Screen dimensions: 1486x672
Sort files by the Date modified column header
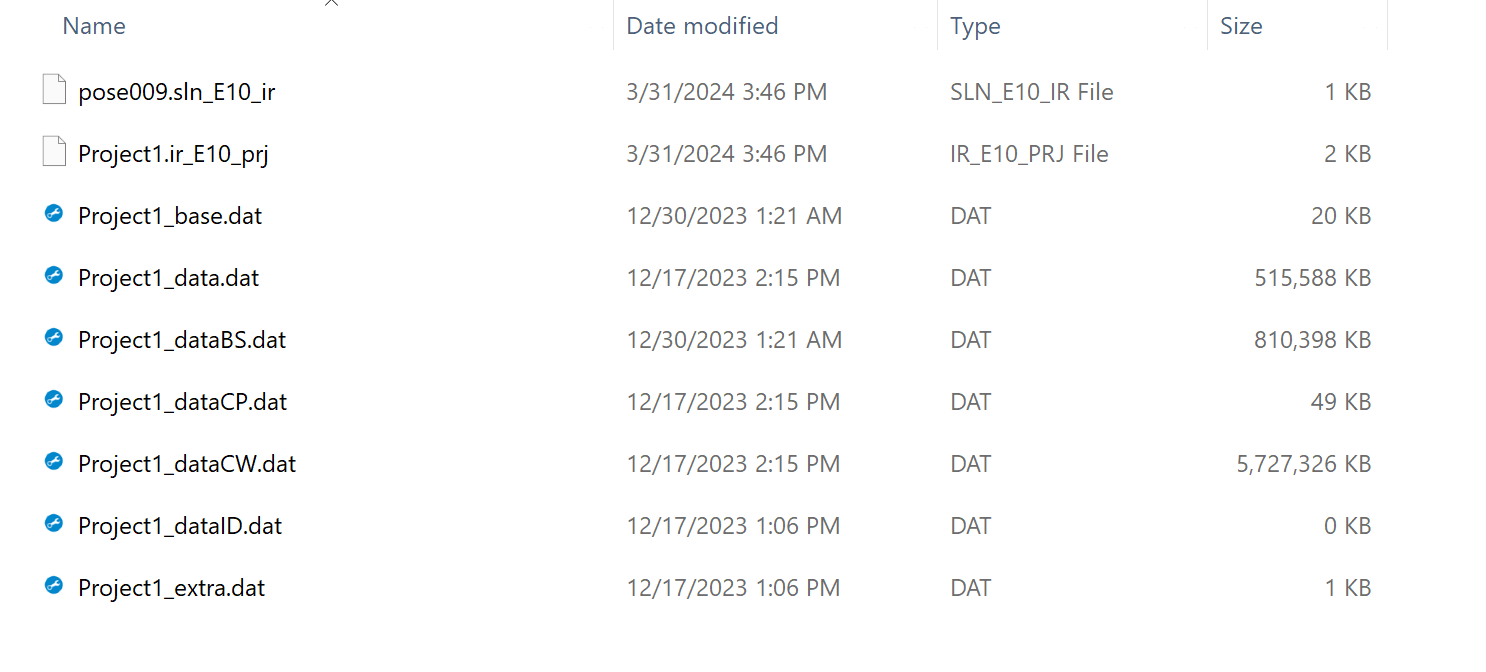(x=702, y=26)
